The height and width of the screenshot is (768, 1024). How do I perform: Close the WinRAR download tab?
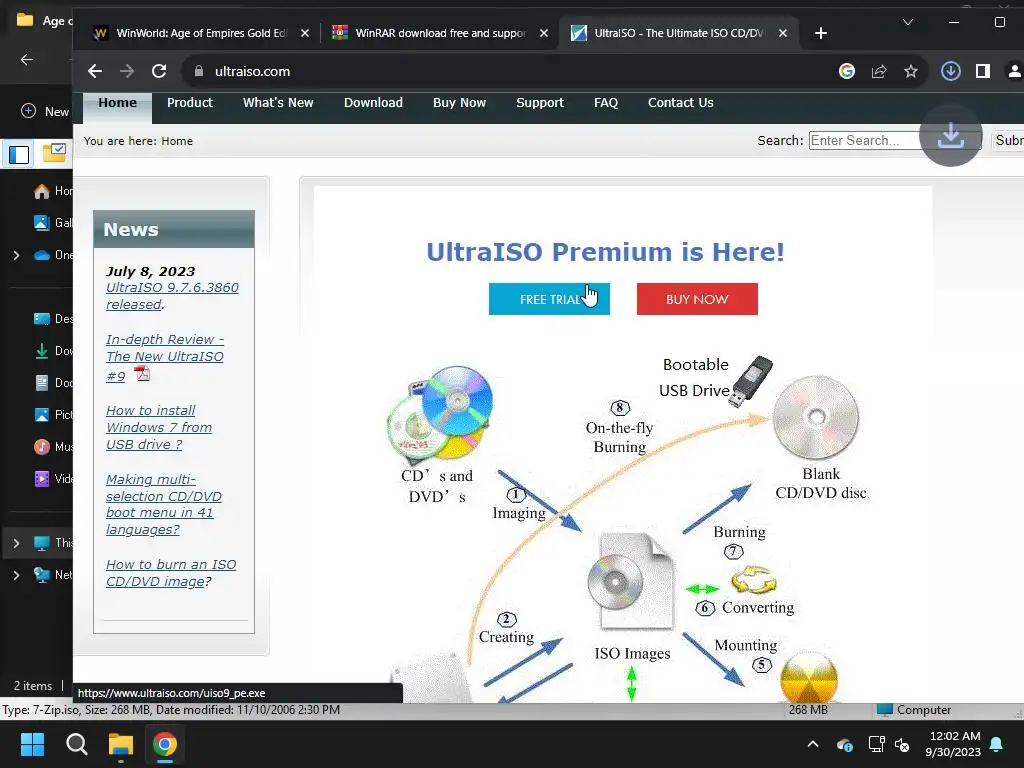click(544, 33)
